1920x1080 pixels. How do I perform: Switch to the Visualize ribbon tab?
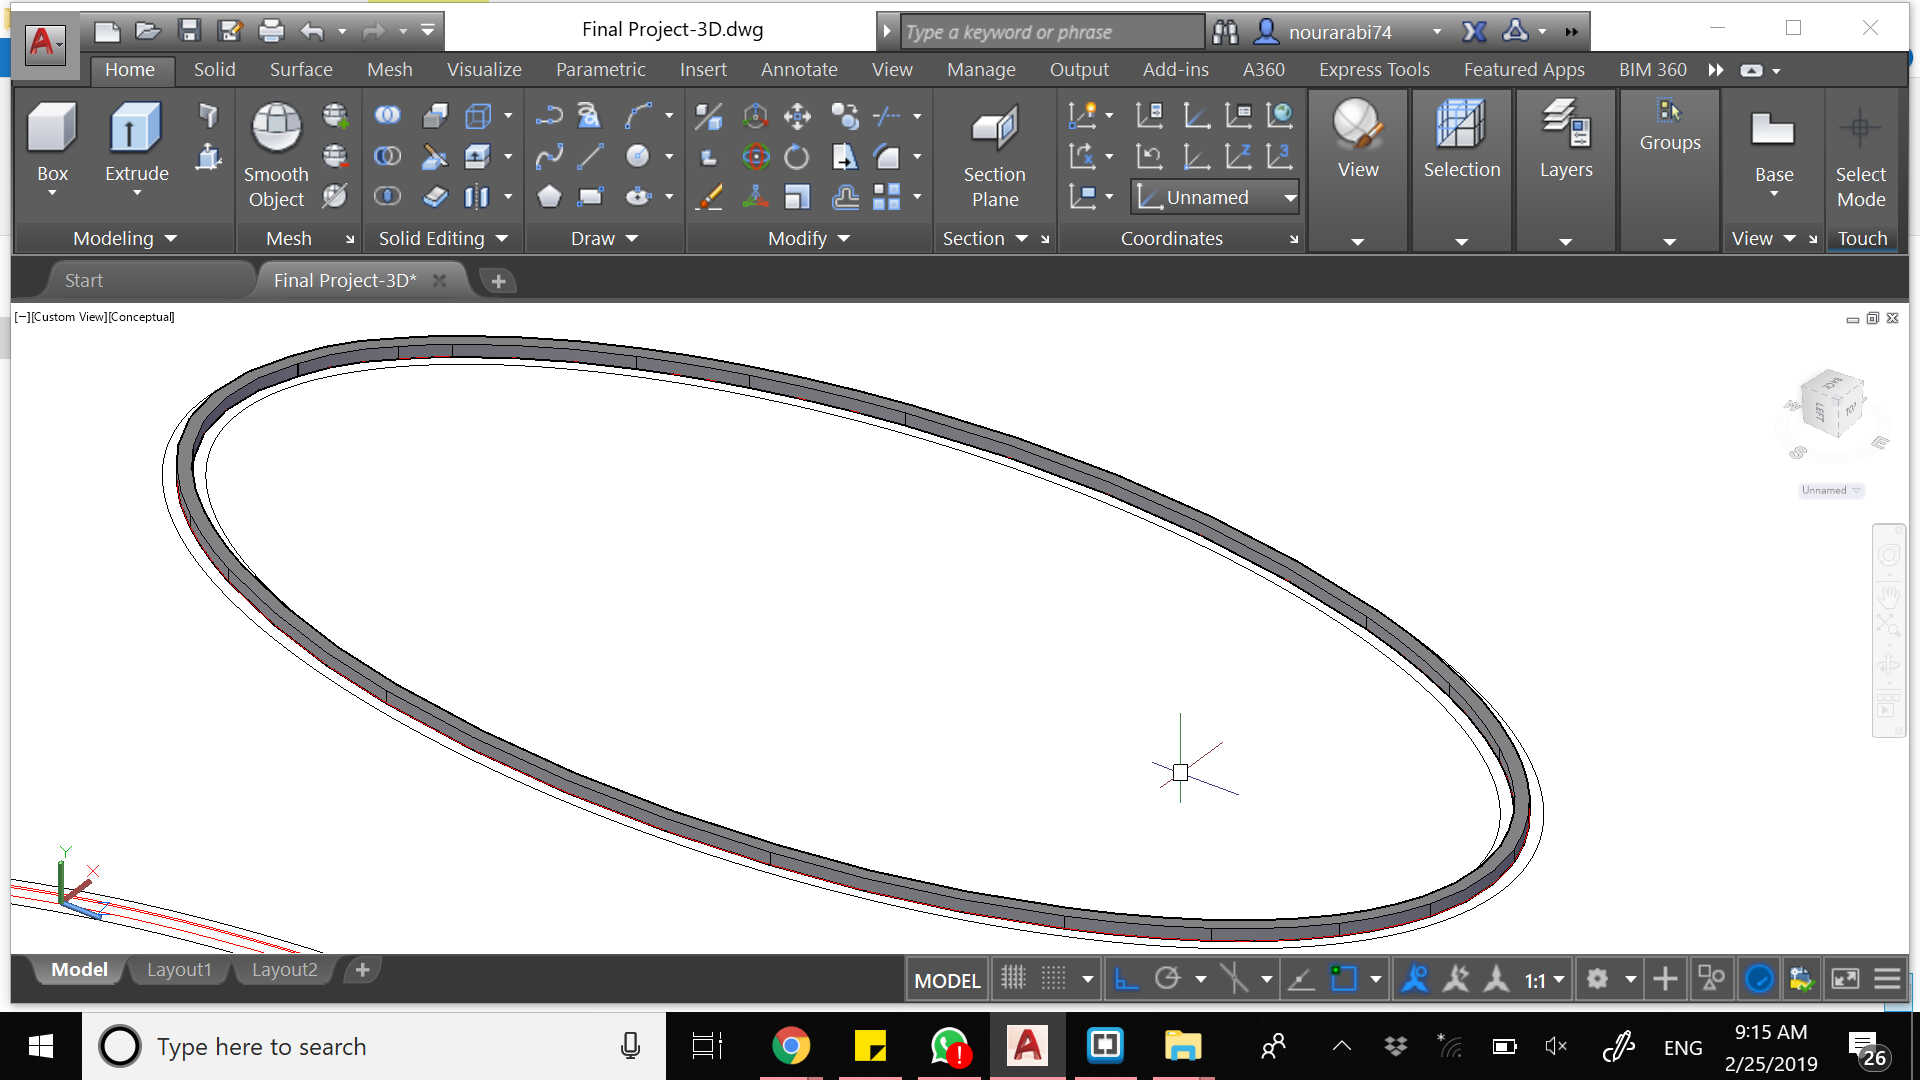tap(484, 70)
